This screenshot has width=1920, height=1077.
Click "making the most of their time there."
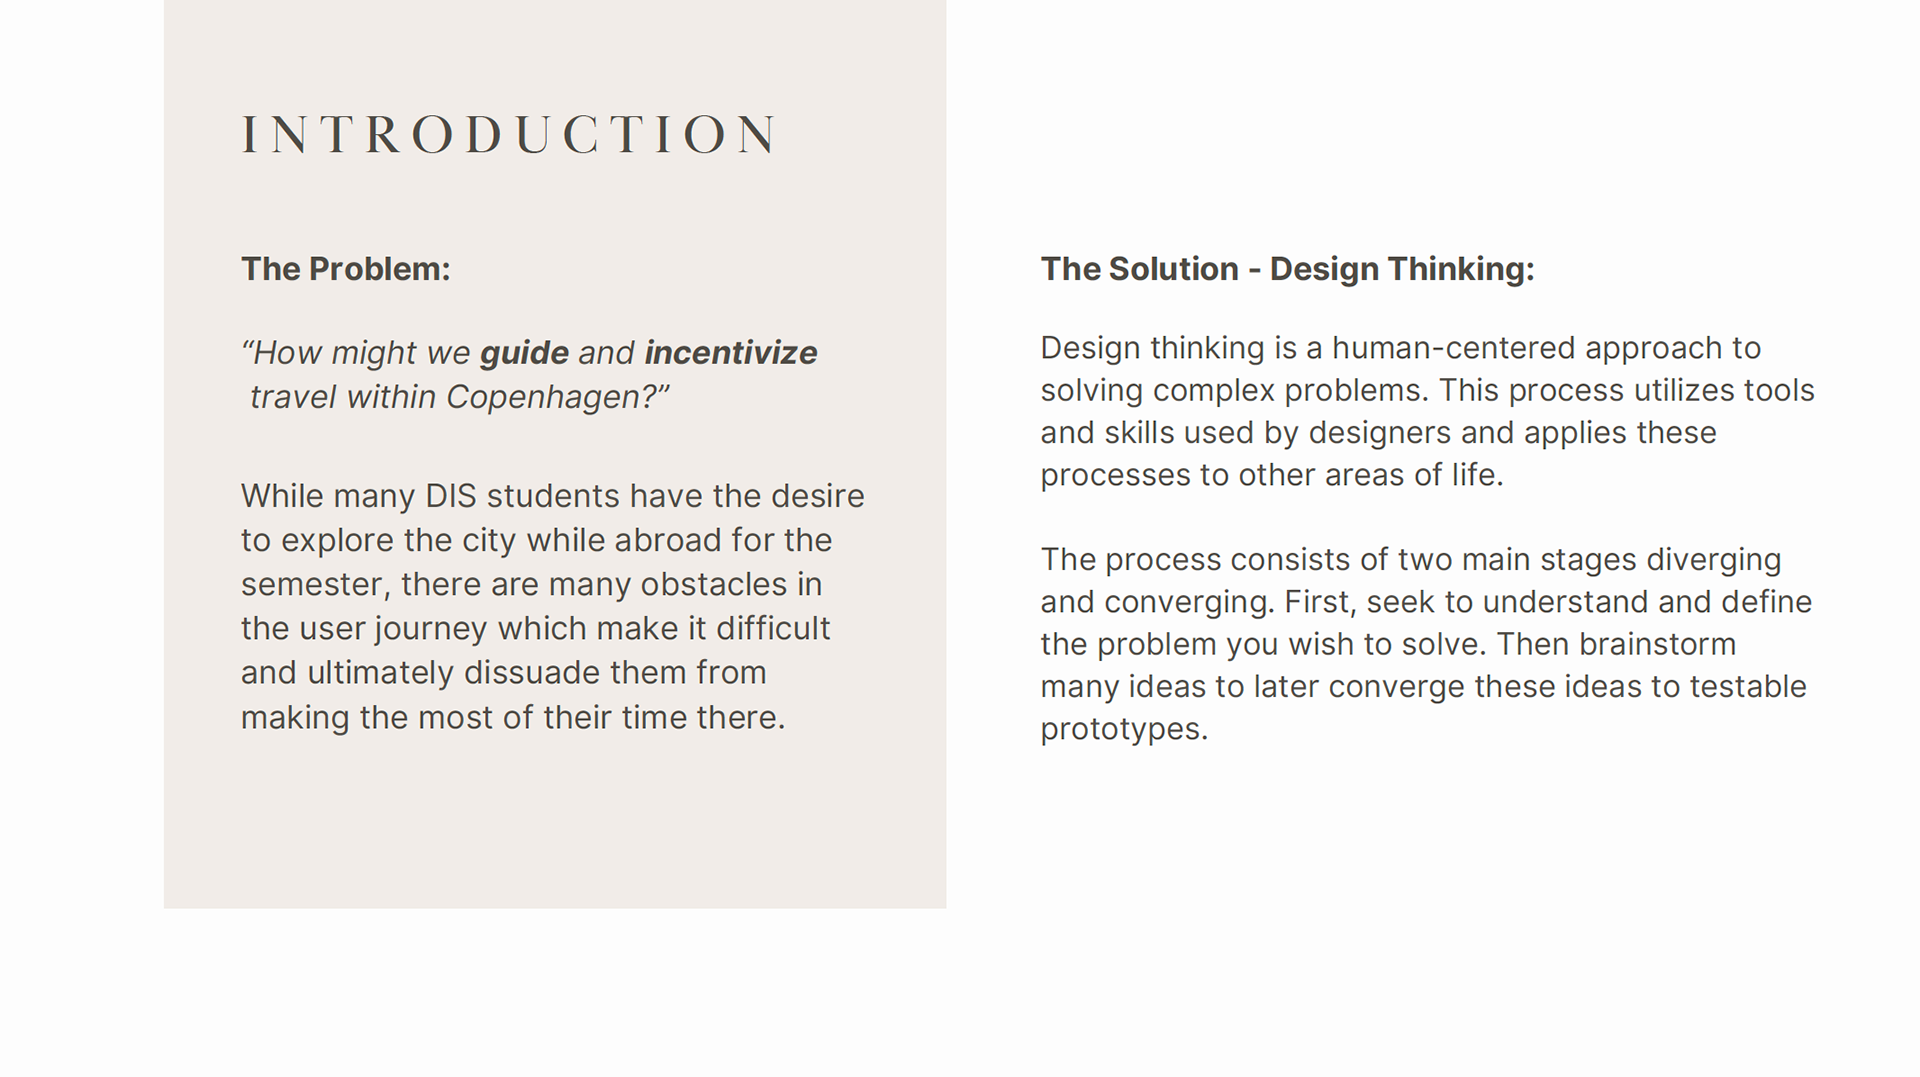(512, 718)
